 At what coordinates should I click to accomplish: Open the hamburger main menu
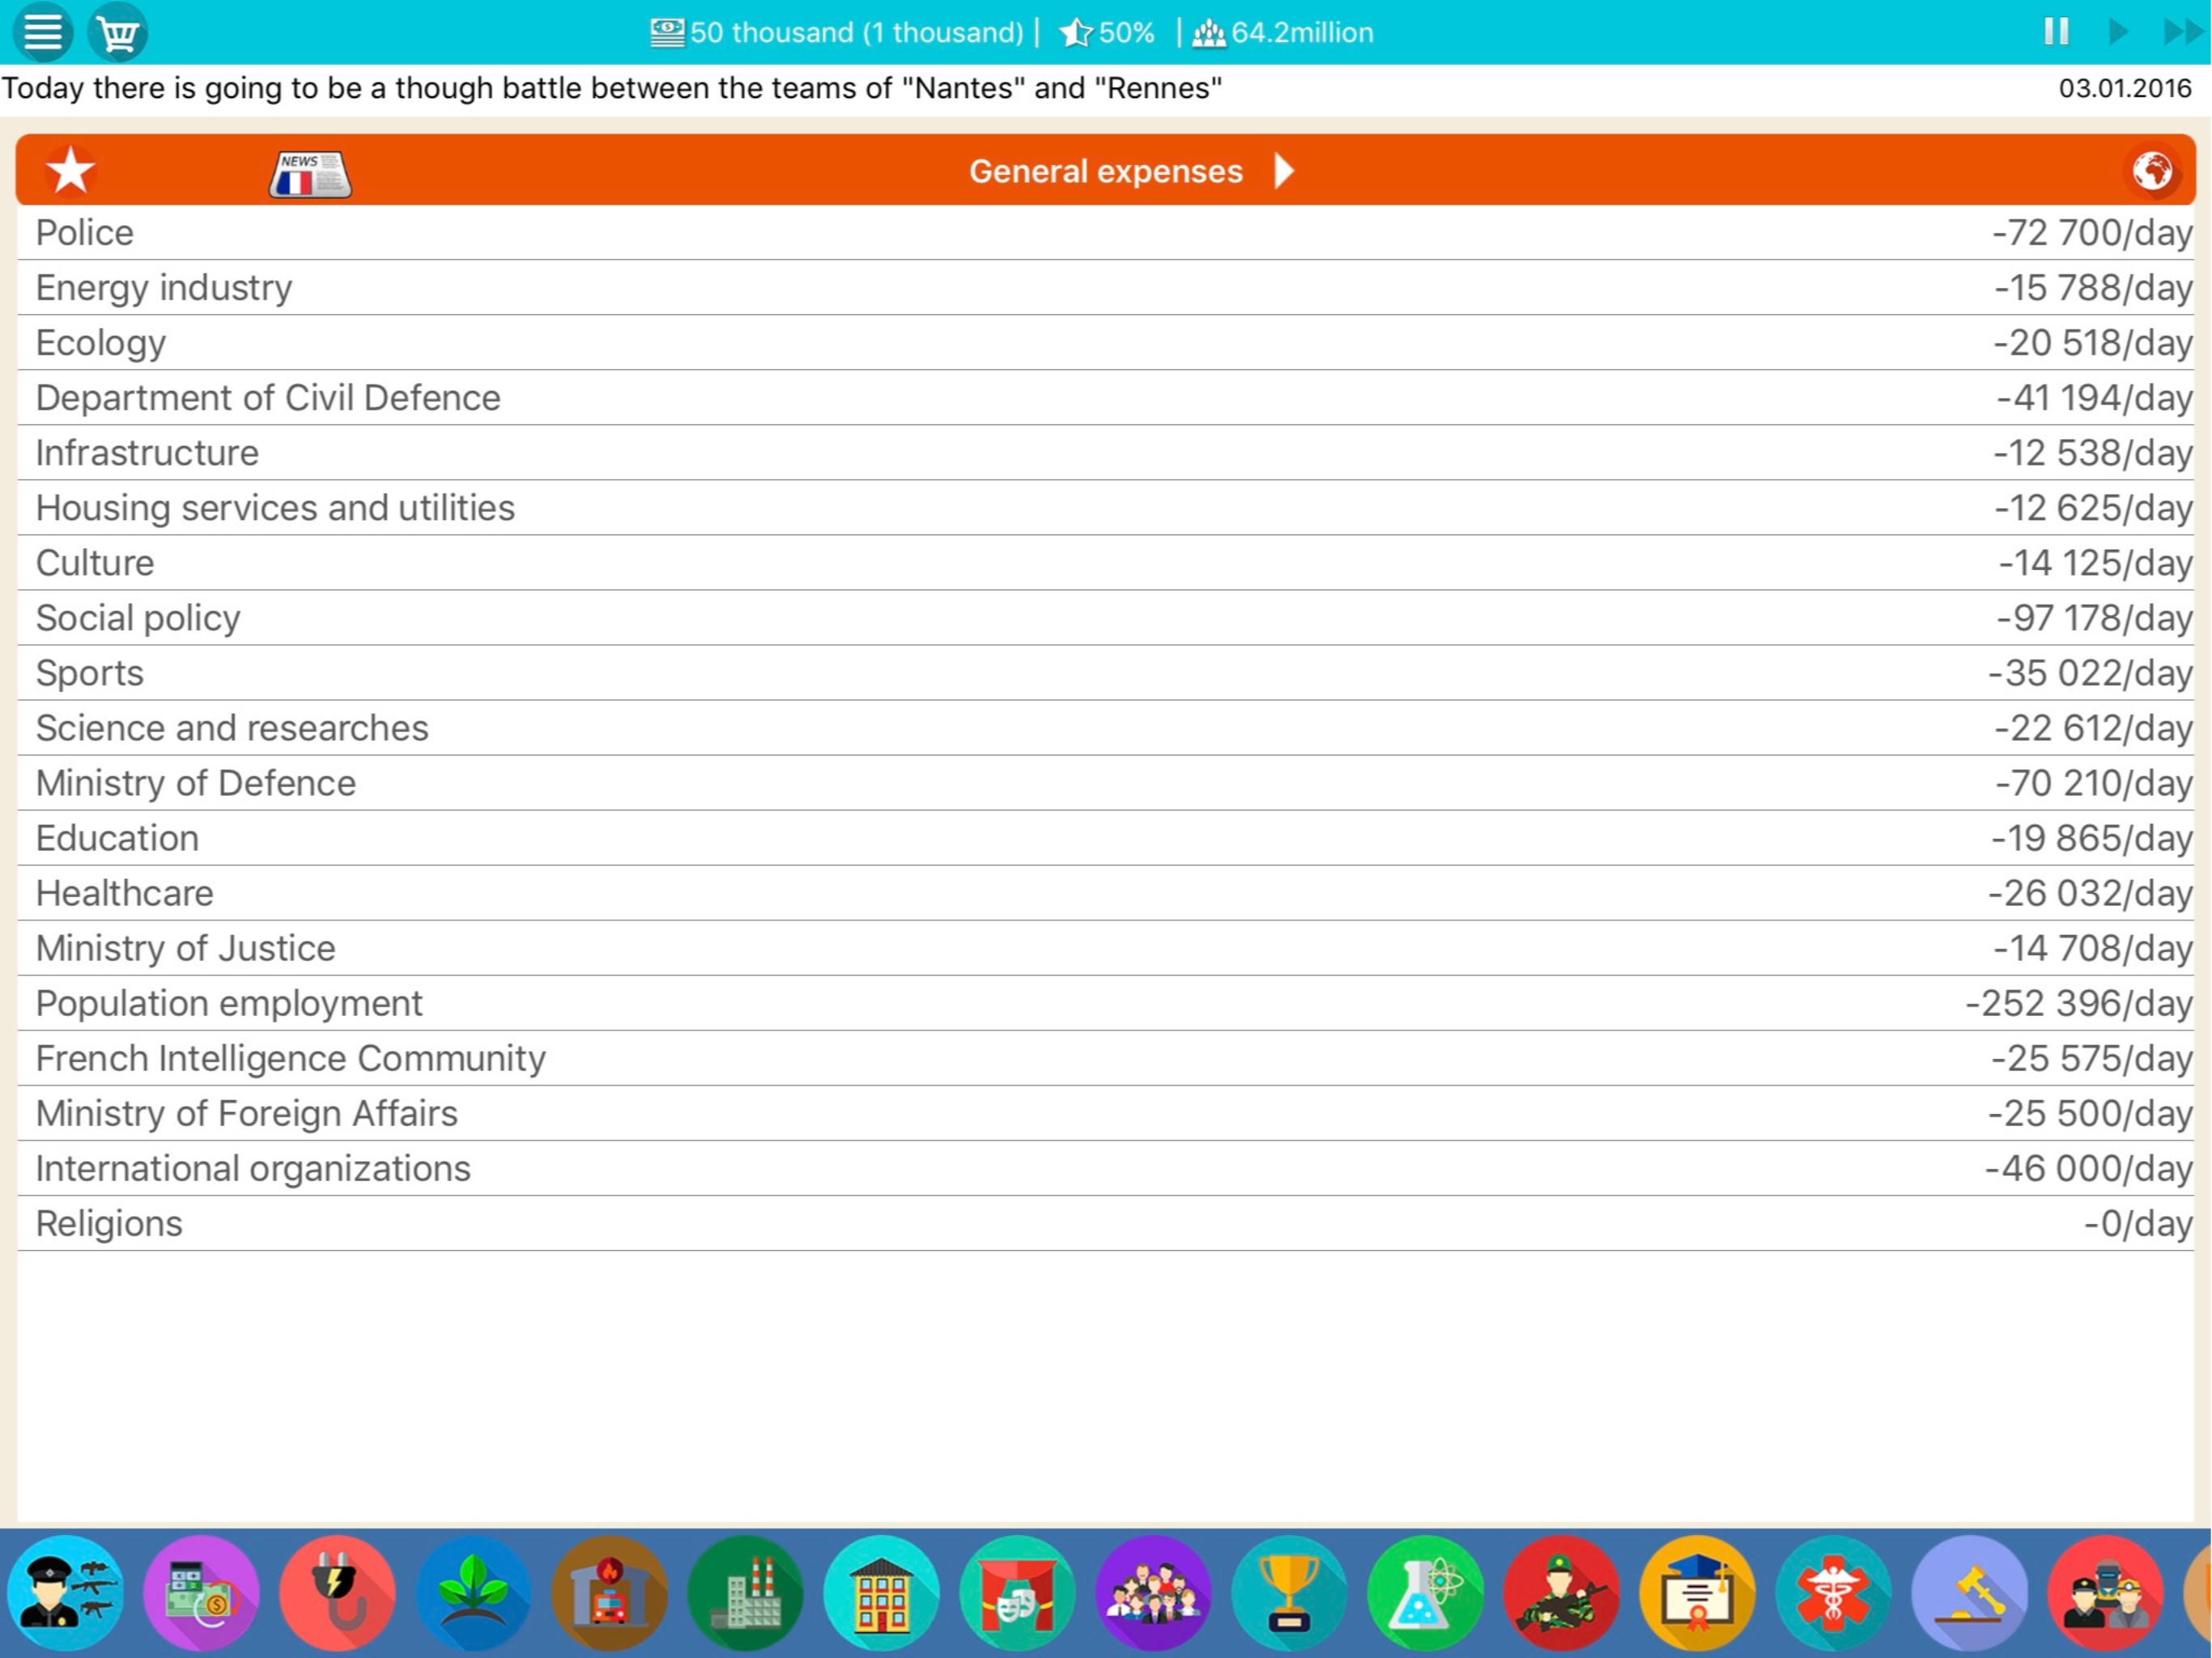point(43,32)
